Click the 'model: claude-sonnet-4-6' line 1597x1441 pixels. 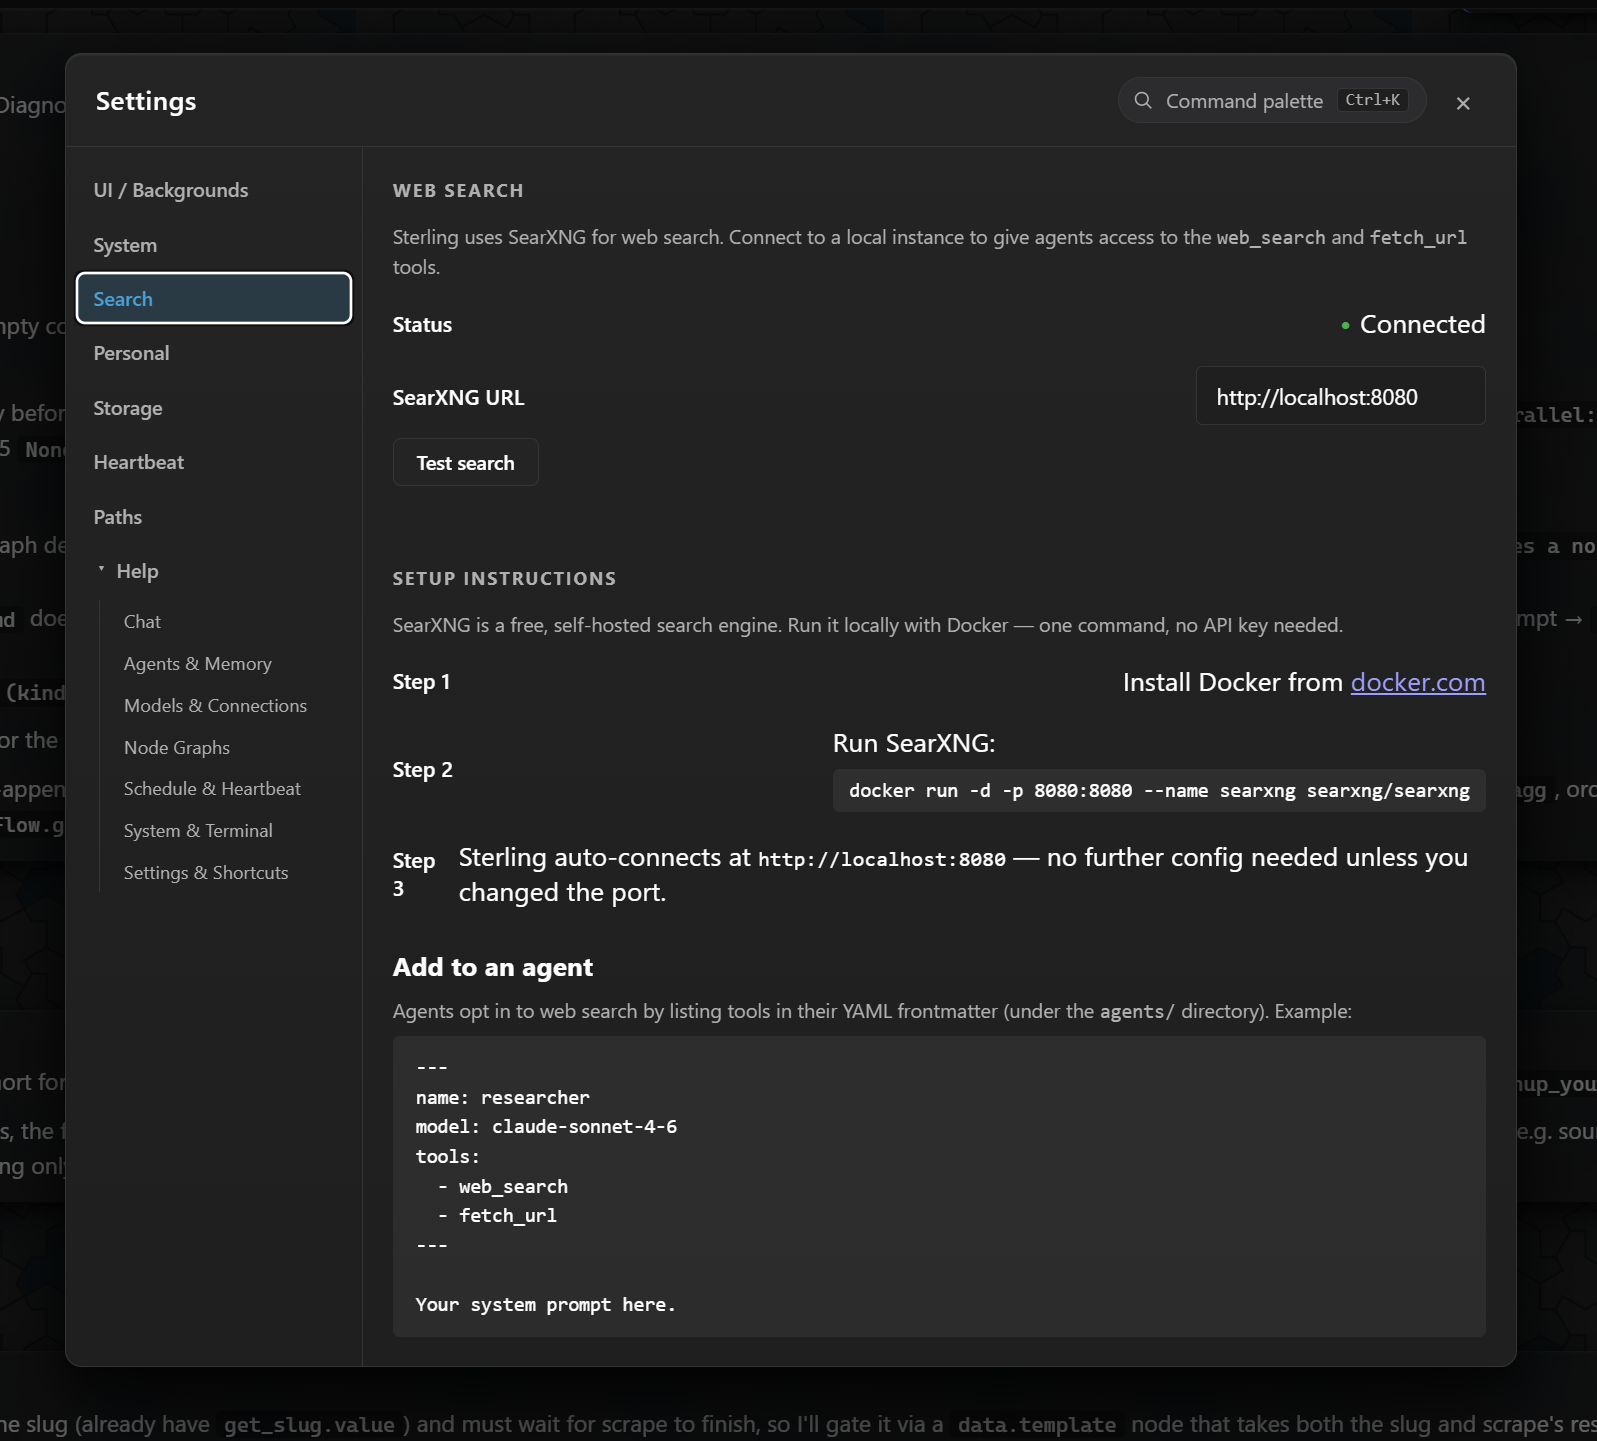click(546, 1127)
